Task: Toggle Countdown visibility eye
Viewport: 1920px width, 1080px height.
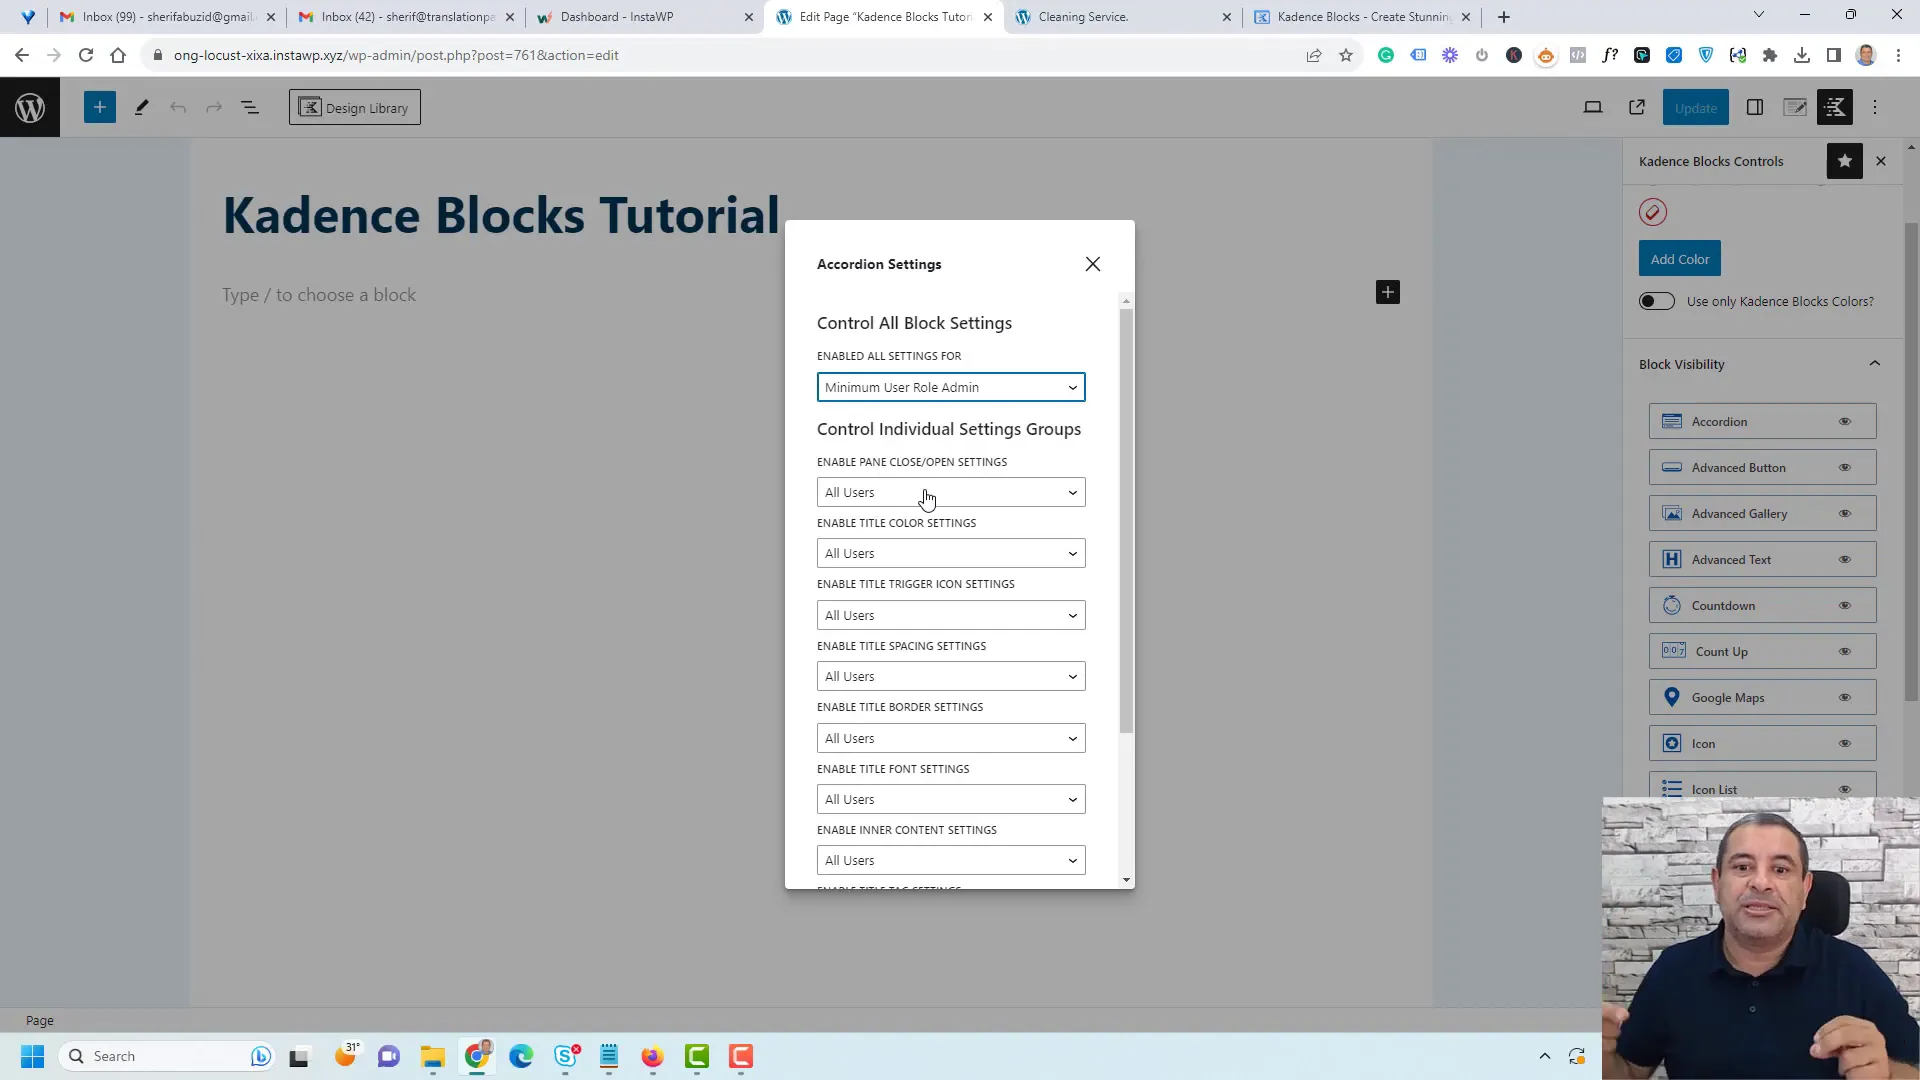Action: point(1845,605)
